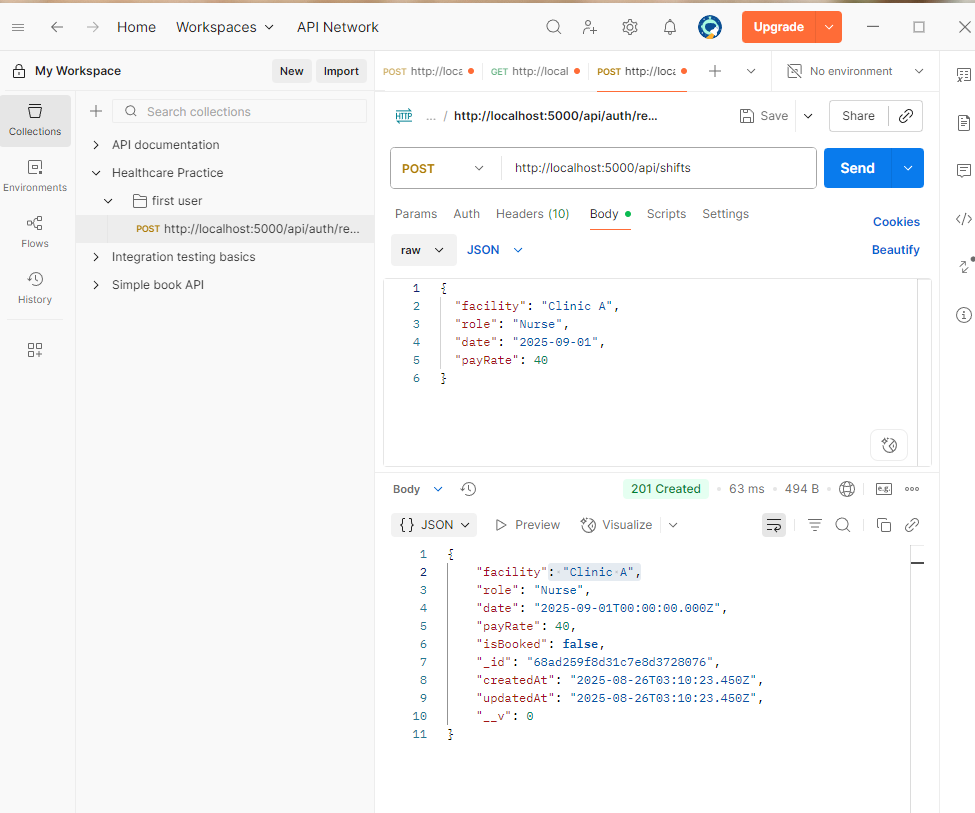Click the user avatar icon
Viewport: 975px width, 813px height.
tap(709, 27)
